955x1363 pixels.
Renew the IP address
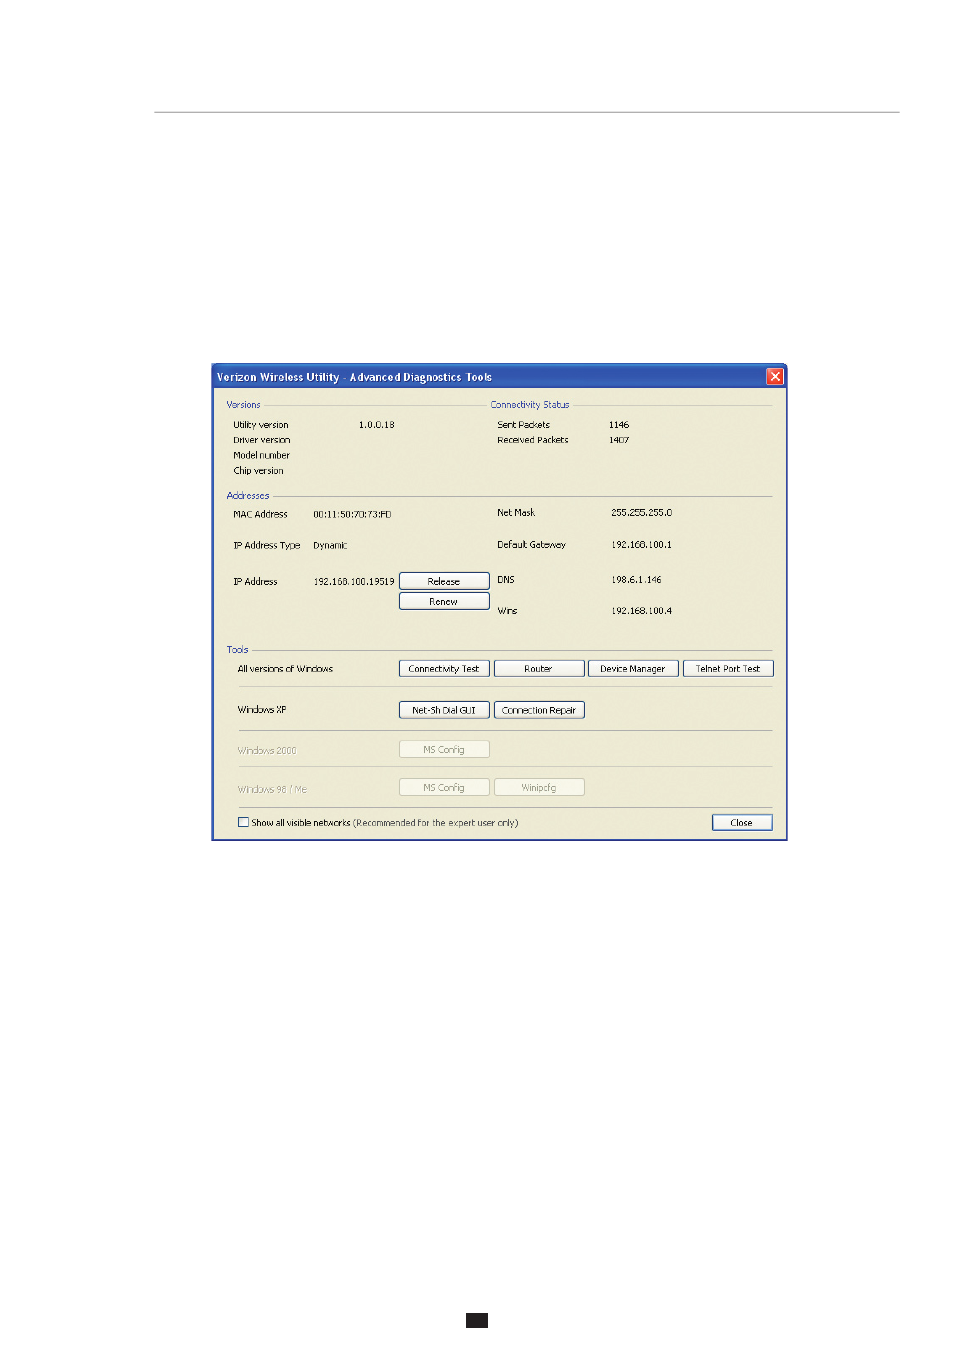(x=444, y=601)
